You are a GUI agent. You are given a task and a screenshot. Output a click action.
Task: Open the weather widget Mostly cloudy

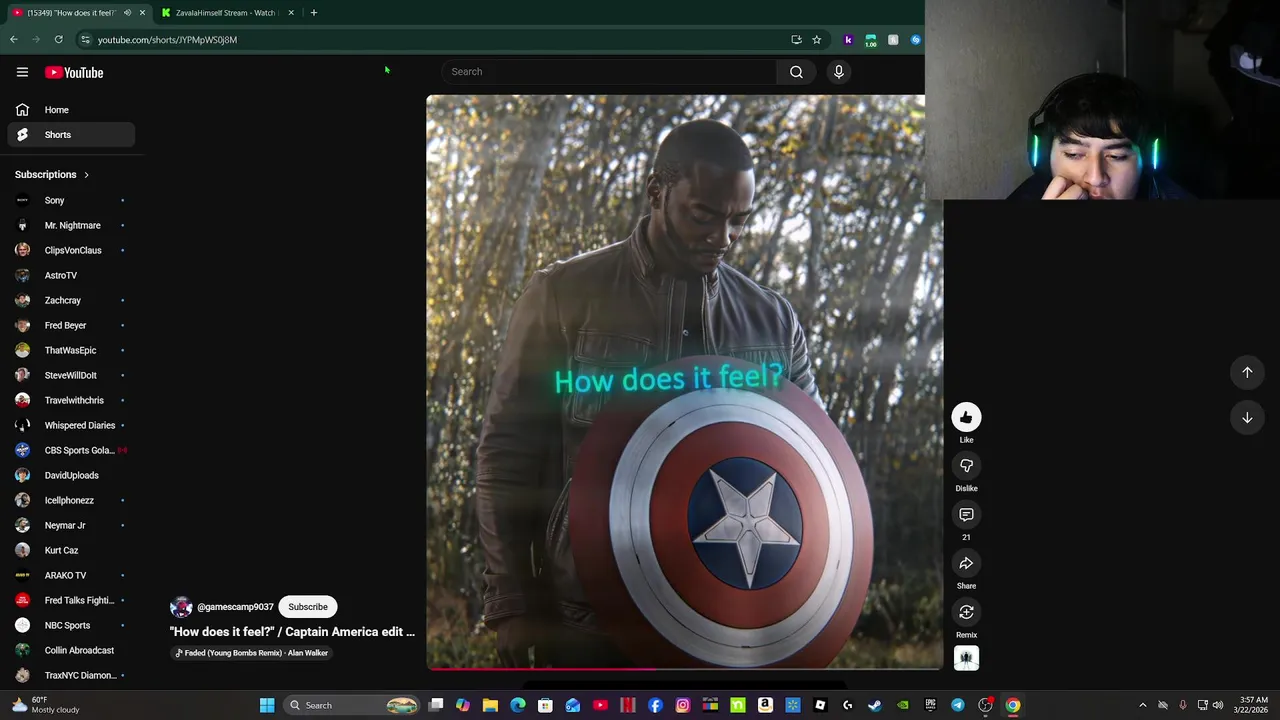click(45, 705)
